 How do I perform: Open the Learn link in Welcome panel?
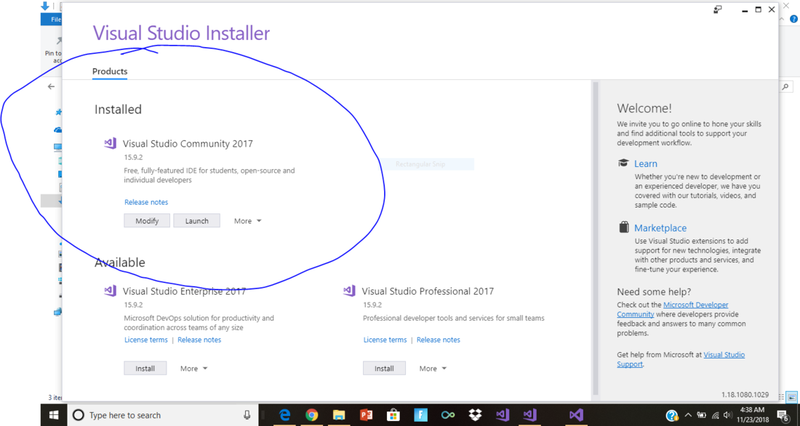tap(645, 164)
